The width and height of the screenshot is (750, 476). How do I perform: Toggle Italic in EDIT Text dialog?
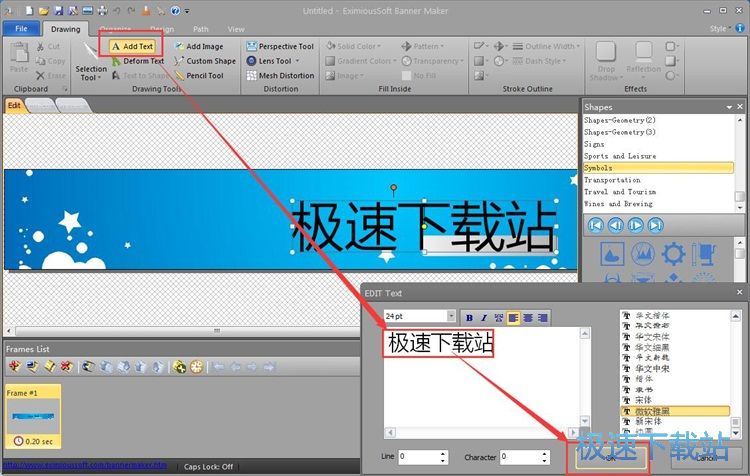[484, 318]
